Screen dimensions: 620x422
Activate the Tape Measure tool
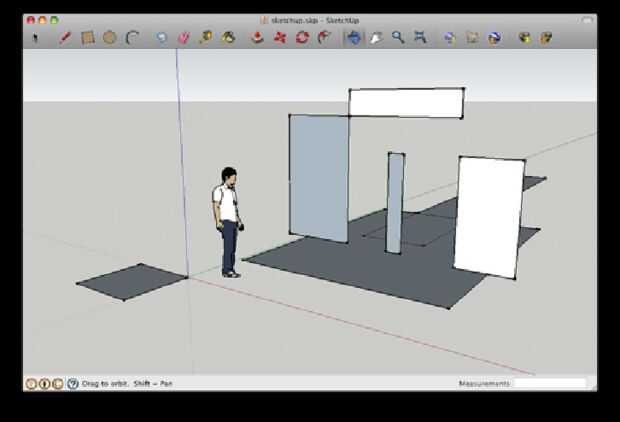pyautogui.click(x=206, y=38)
